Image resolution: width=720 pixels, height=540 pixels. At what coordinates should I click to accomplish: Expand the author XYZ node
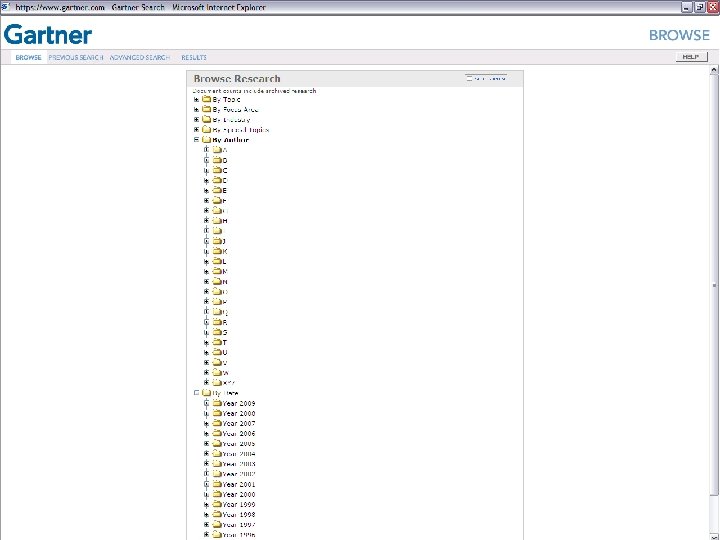[207, 382]
